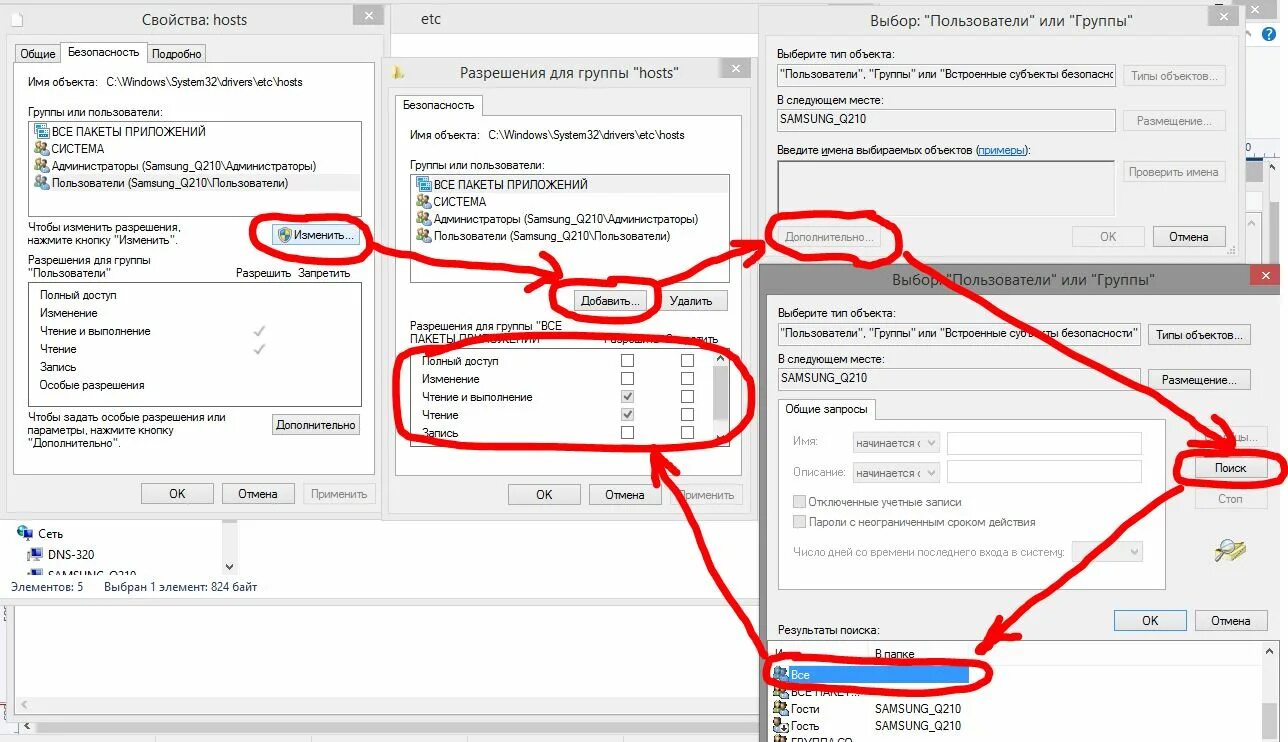Click the folder icon in permissions dialog title bar
This screenshot has width=1288, height=742.
tap(399, 72)
